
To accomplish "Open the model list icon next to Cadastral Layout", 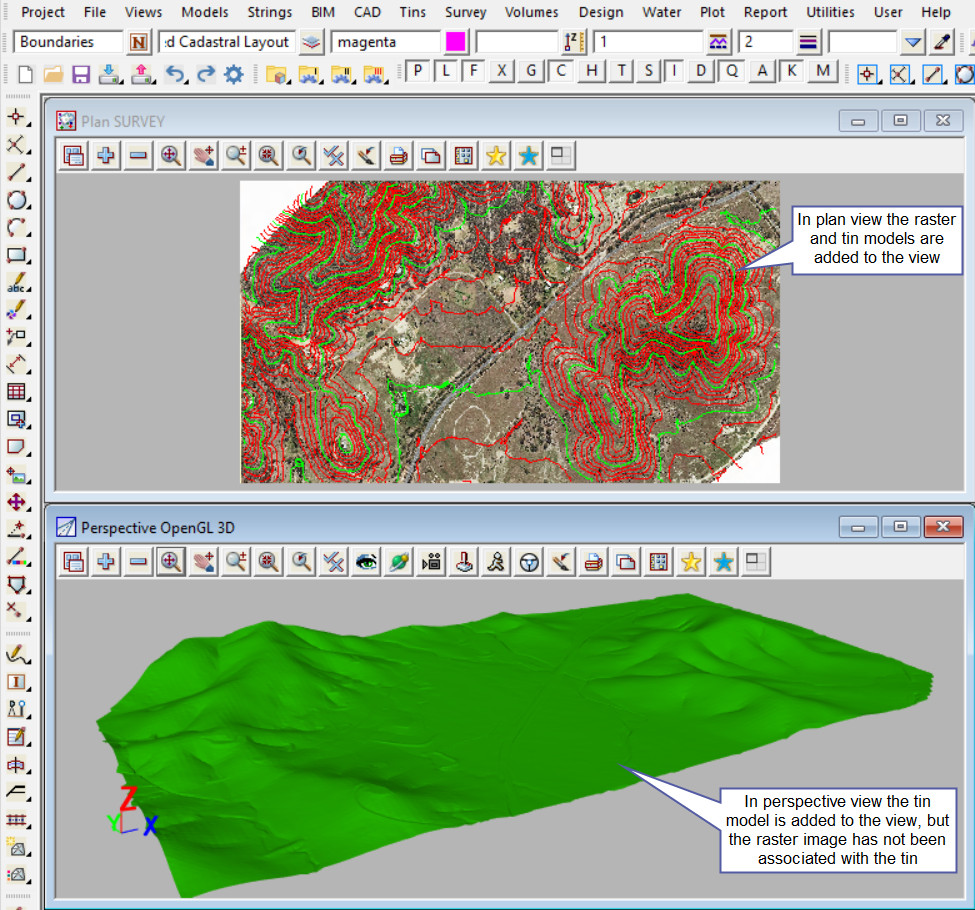I will (313, 42).
